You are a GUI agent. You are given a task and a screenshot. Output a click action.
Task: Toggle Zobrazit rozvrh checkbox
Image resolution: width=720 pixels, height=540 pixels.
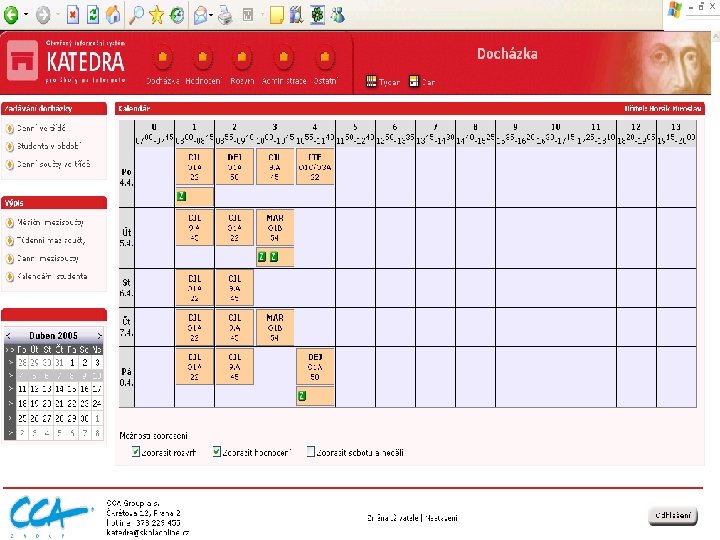(135, 451)
